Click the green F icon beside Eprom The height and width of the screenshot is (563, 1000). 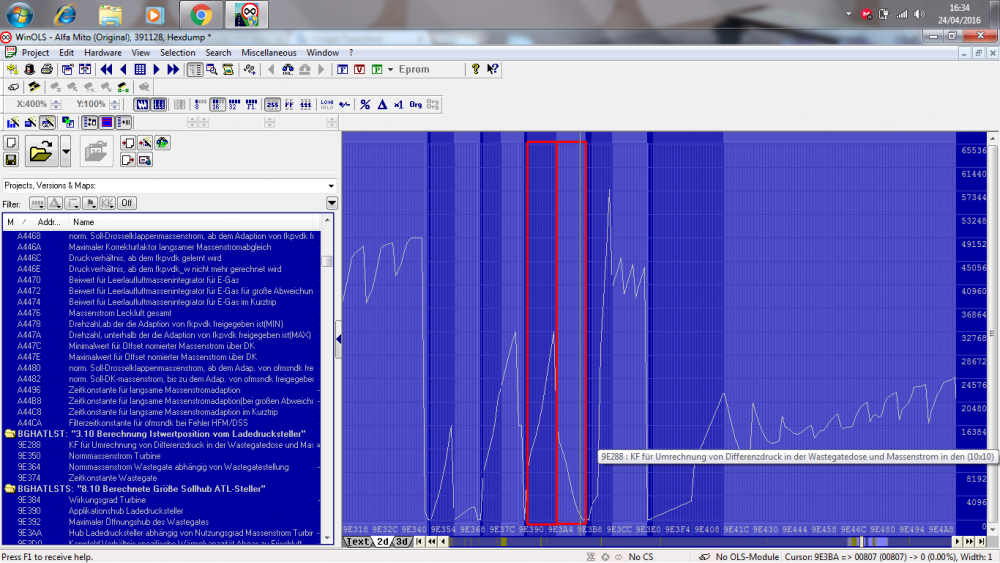tap(377, 69)
